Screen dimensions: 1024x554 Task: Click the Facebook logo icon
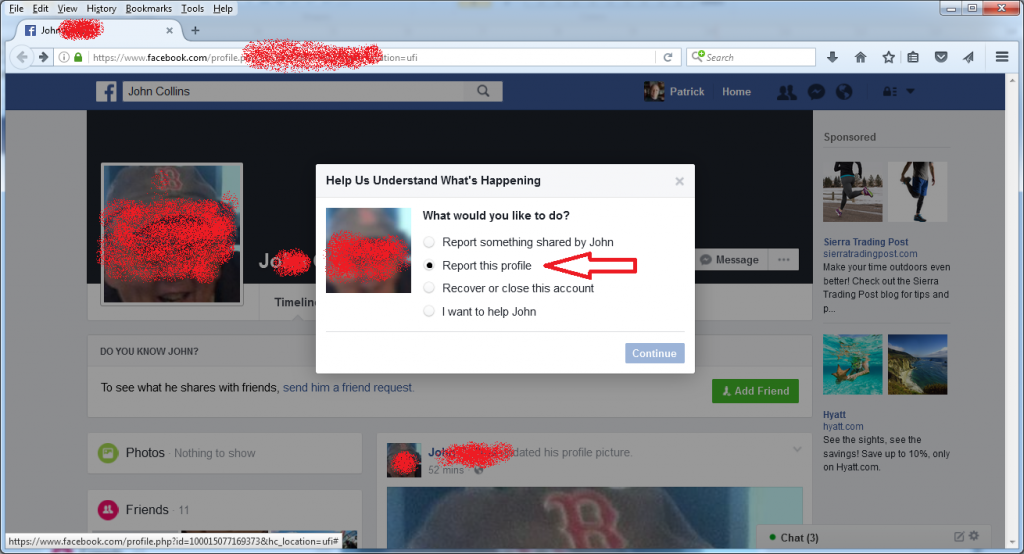pos(106,91)
